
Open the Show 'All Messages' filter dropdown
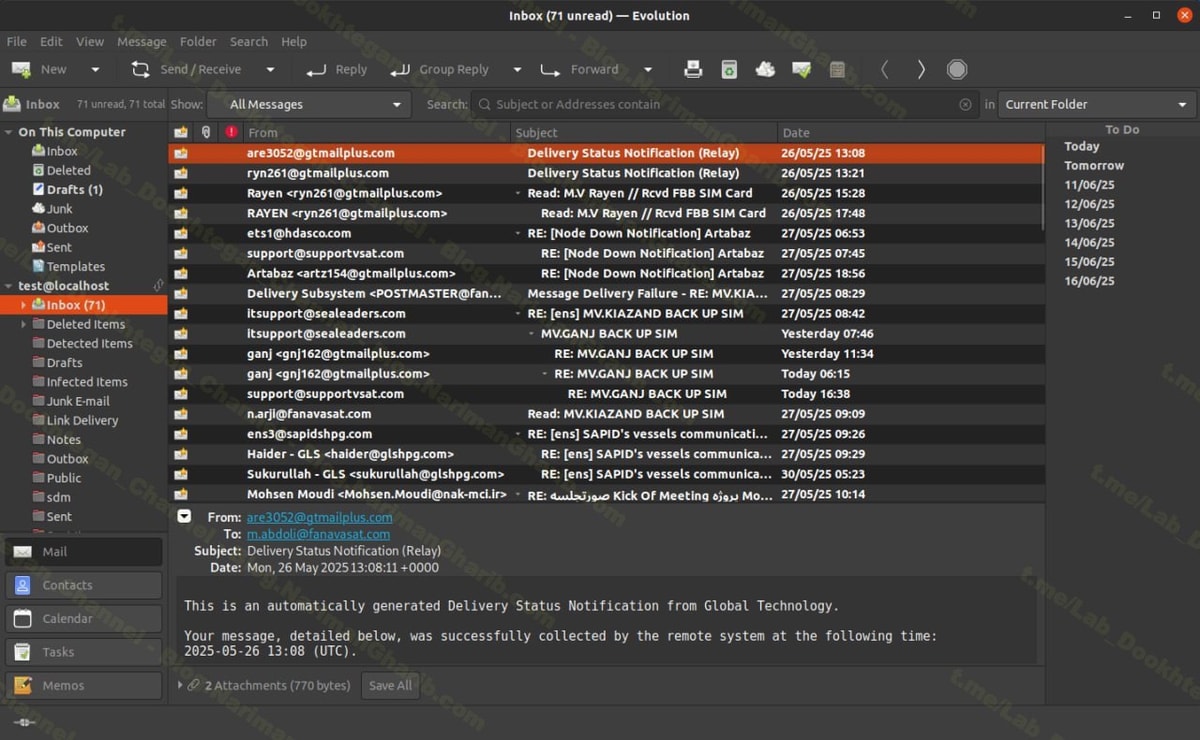[309, 104]
